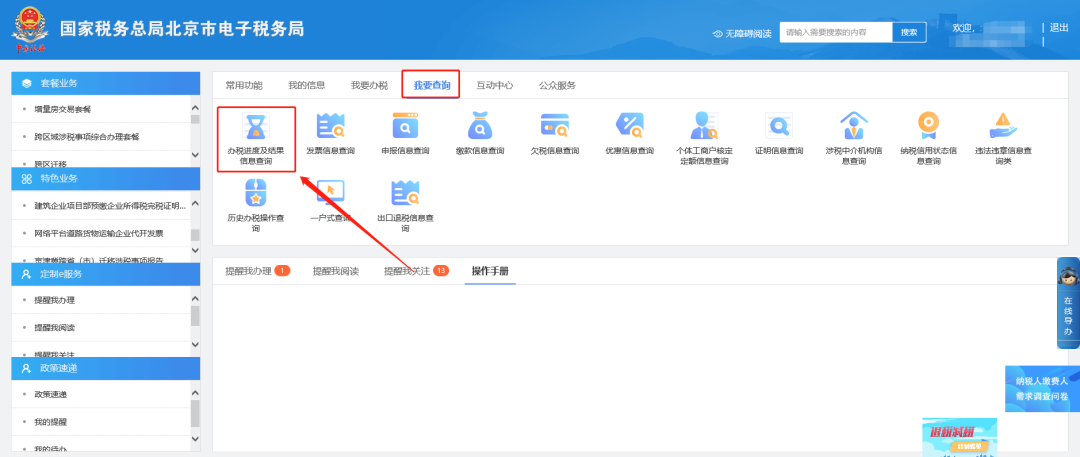Click the 定制e服务 person icon
1080x457 pixels.
click(27, 274)
